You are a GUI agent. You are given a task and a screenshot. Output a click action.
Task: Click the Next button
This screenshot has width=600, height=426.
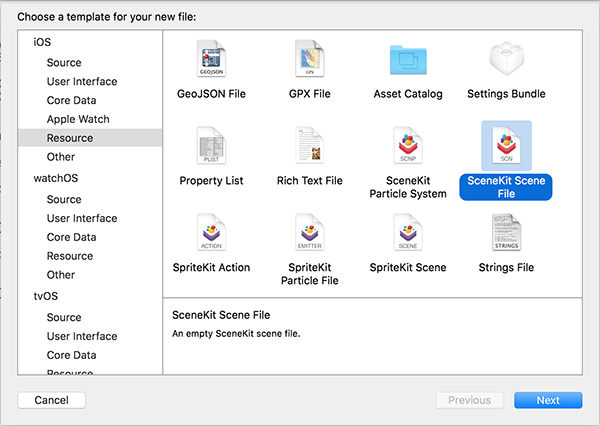pyautogui.click(x=548, y=400)
